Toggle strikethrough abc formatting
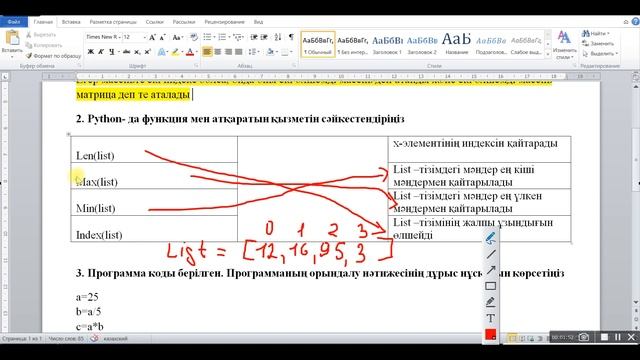This screenshot has height=360, width=640. coord(127,52)
